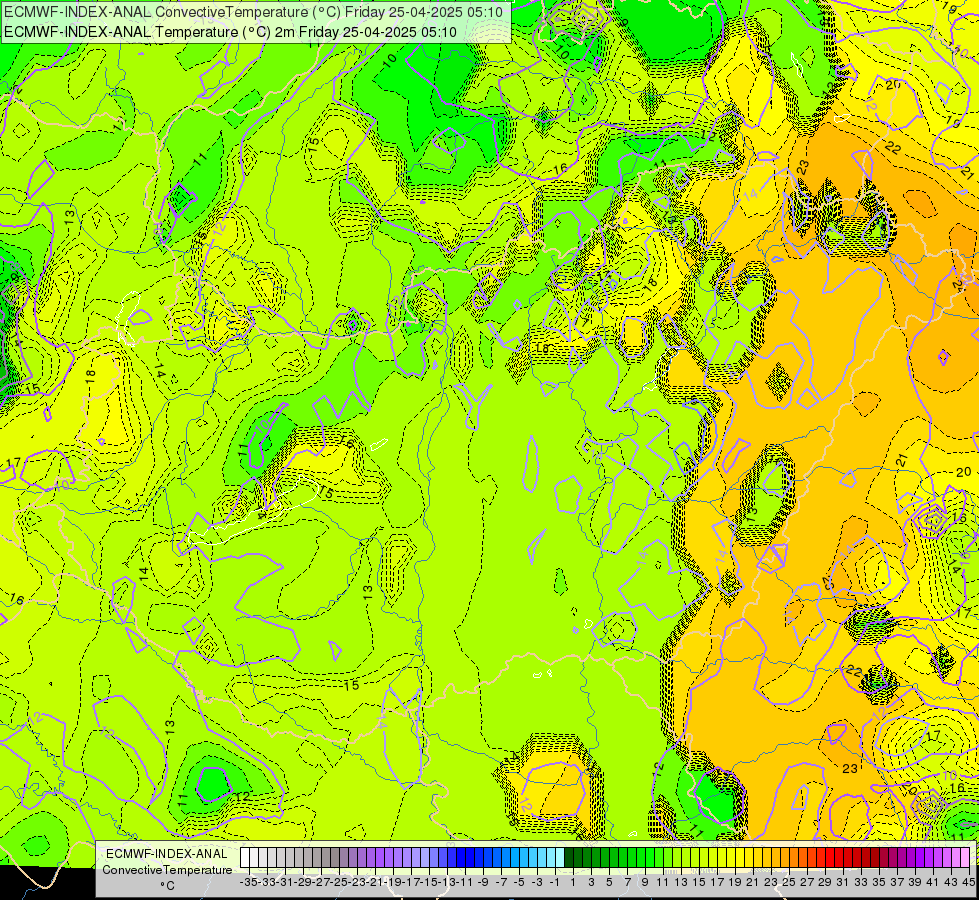Select the pink swatch above legend value 45
The height and width of the screenshot is (900, 979).
coord(965,857)
